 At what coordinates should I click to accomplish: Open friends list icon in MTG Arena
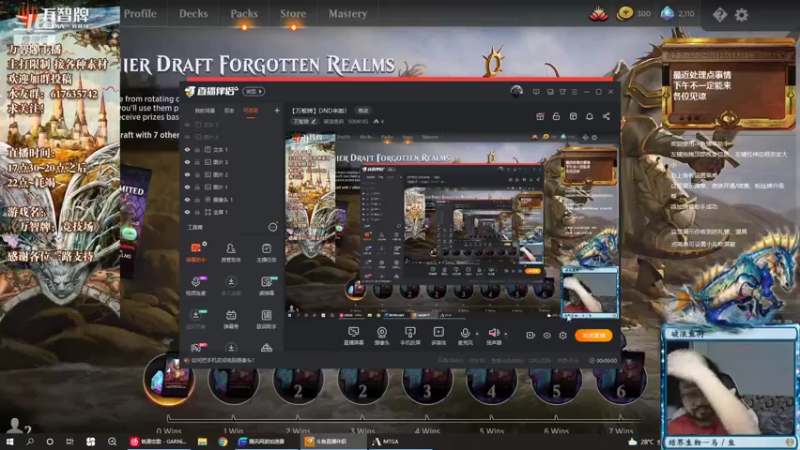point(17,426)
